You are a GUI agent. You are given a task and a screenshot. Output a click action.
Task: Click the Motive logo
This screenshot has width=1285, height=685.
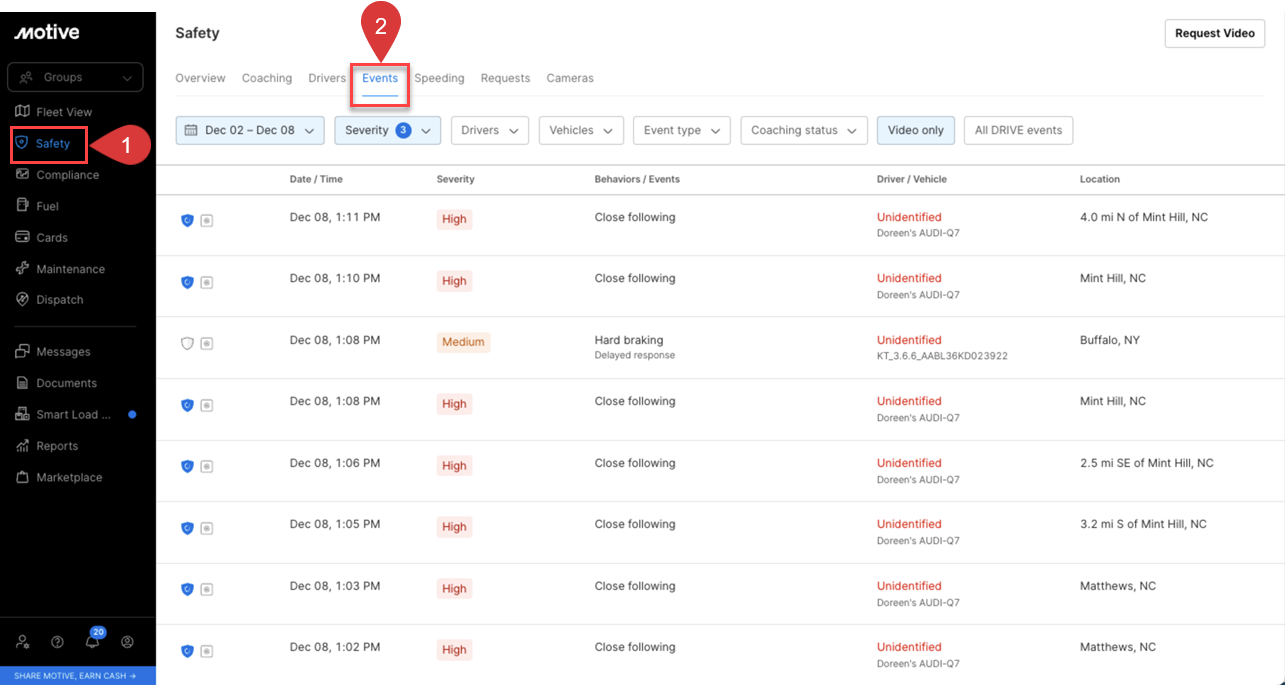(47, 33)
